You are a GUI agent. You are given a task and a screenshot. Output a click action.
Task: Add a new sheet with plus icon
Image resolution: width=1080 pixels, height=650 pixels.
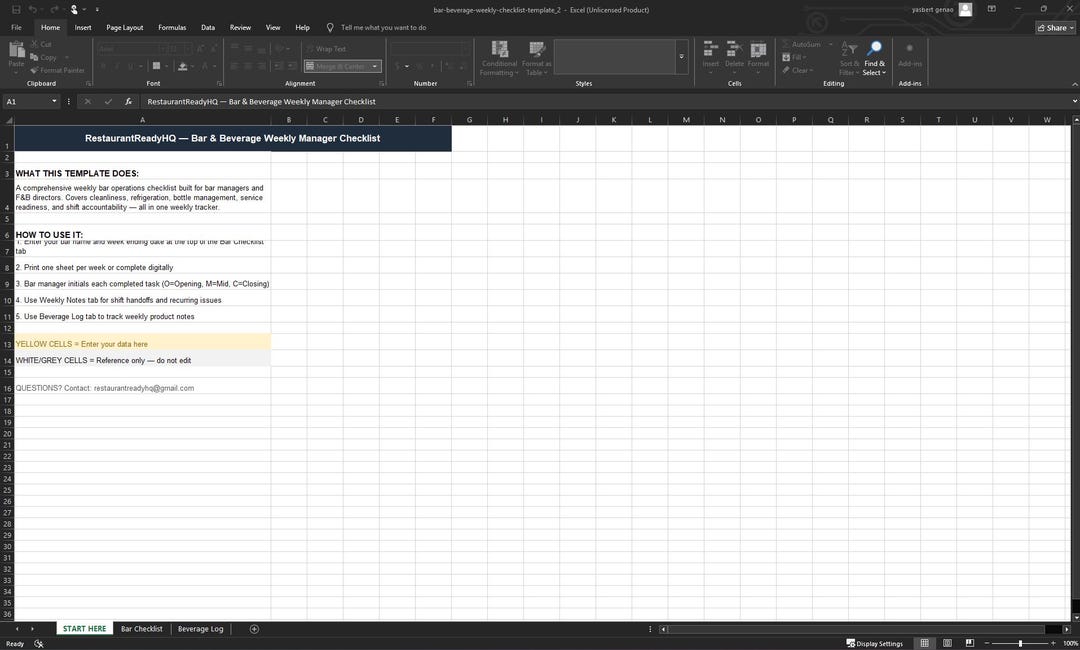pyautogui.click(x=254, y=629)
